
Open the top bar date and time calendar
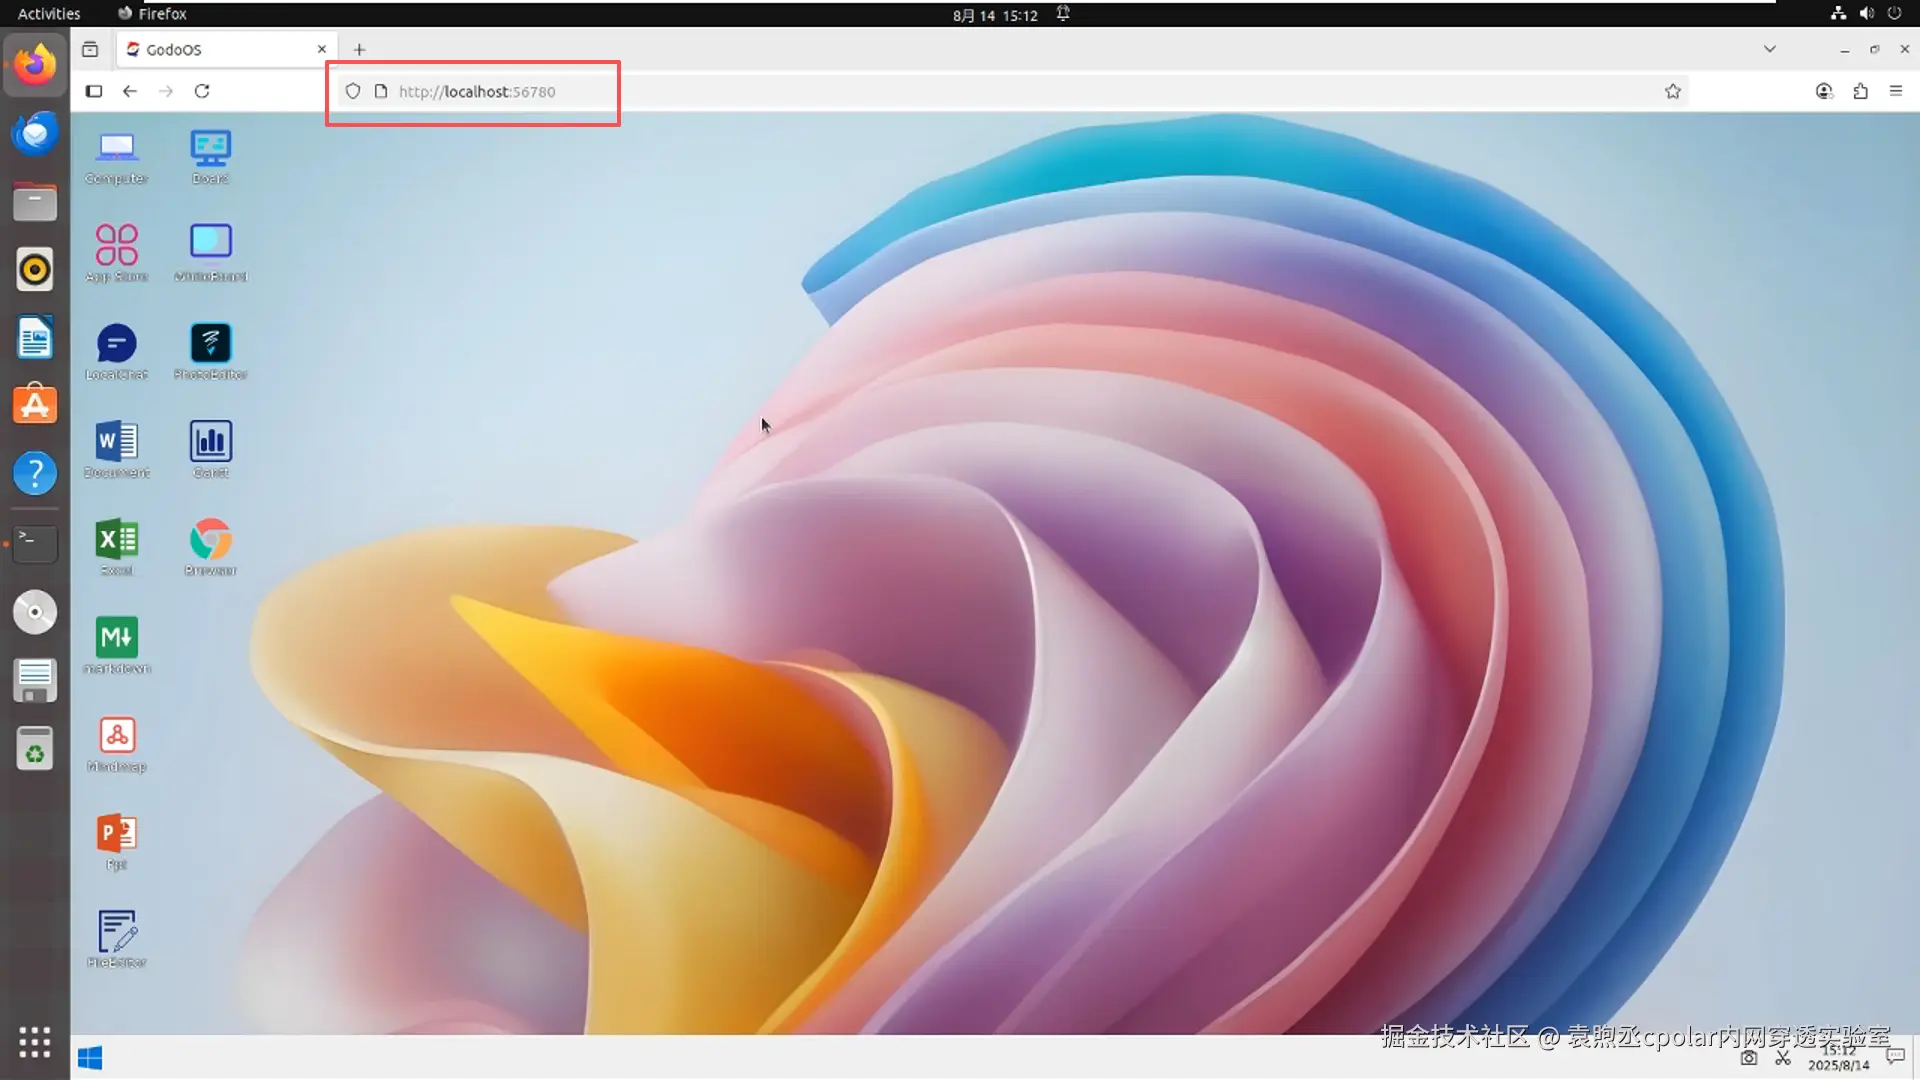995,14
